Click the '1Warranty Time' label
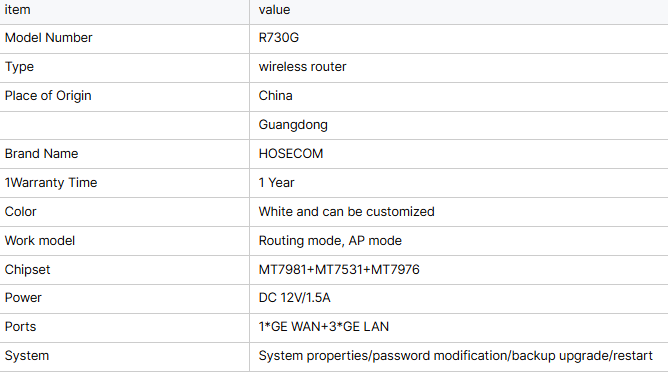This screenshot has width=668, height=373. pyautogui.click(x=51, y=183)
